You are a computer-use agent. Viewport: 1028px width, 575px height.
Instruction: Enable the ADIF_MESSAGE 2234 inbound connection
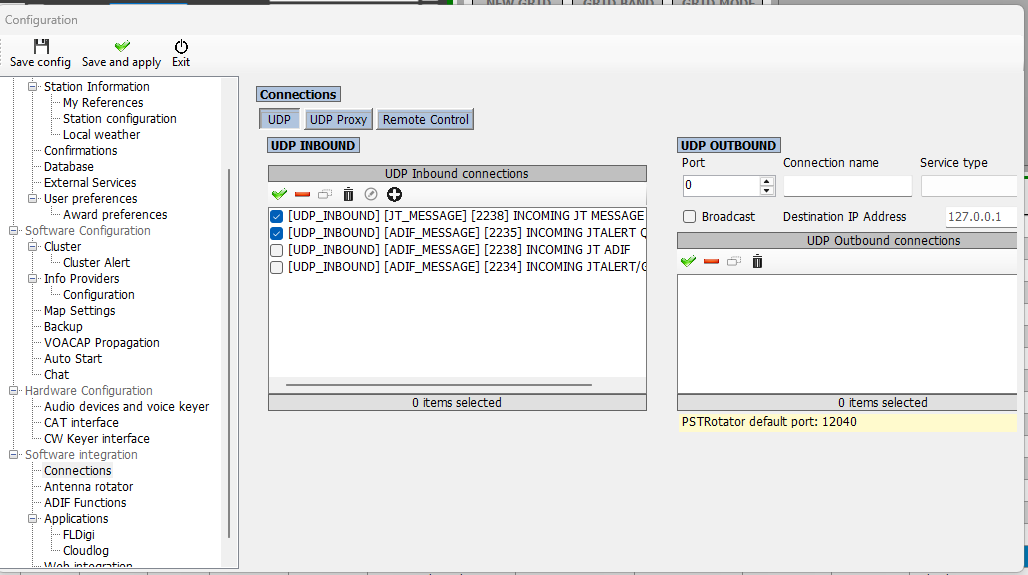[x=277, y=268]
